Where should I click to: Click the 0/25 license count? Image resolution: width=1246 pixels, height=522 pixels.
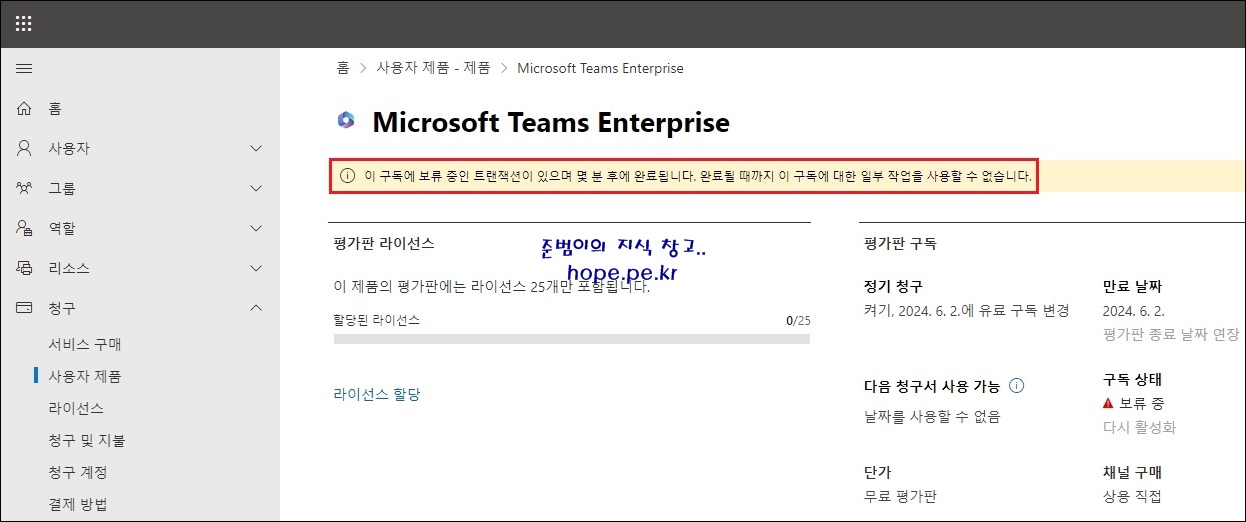(798, 320)
